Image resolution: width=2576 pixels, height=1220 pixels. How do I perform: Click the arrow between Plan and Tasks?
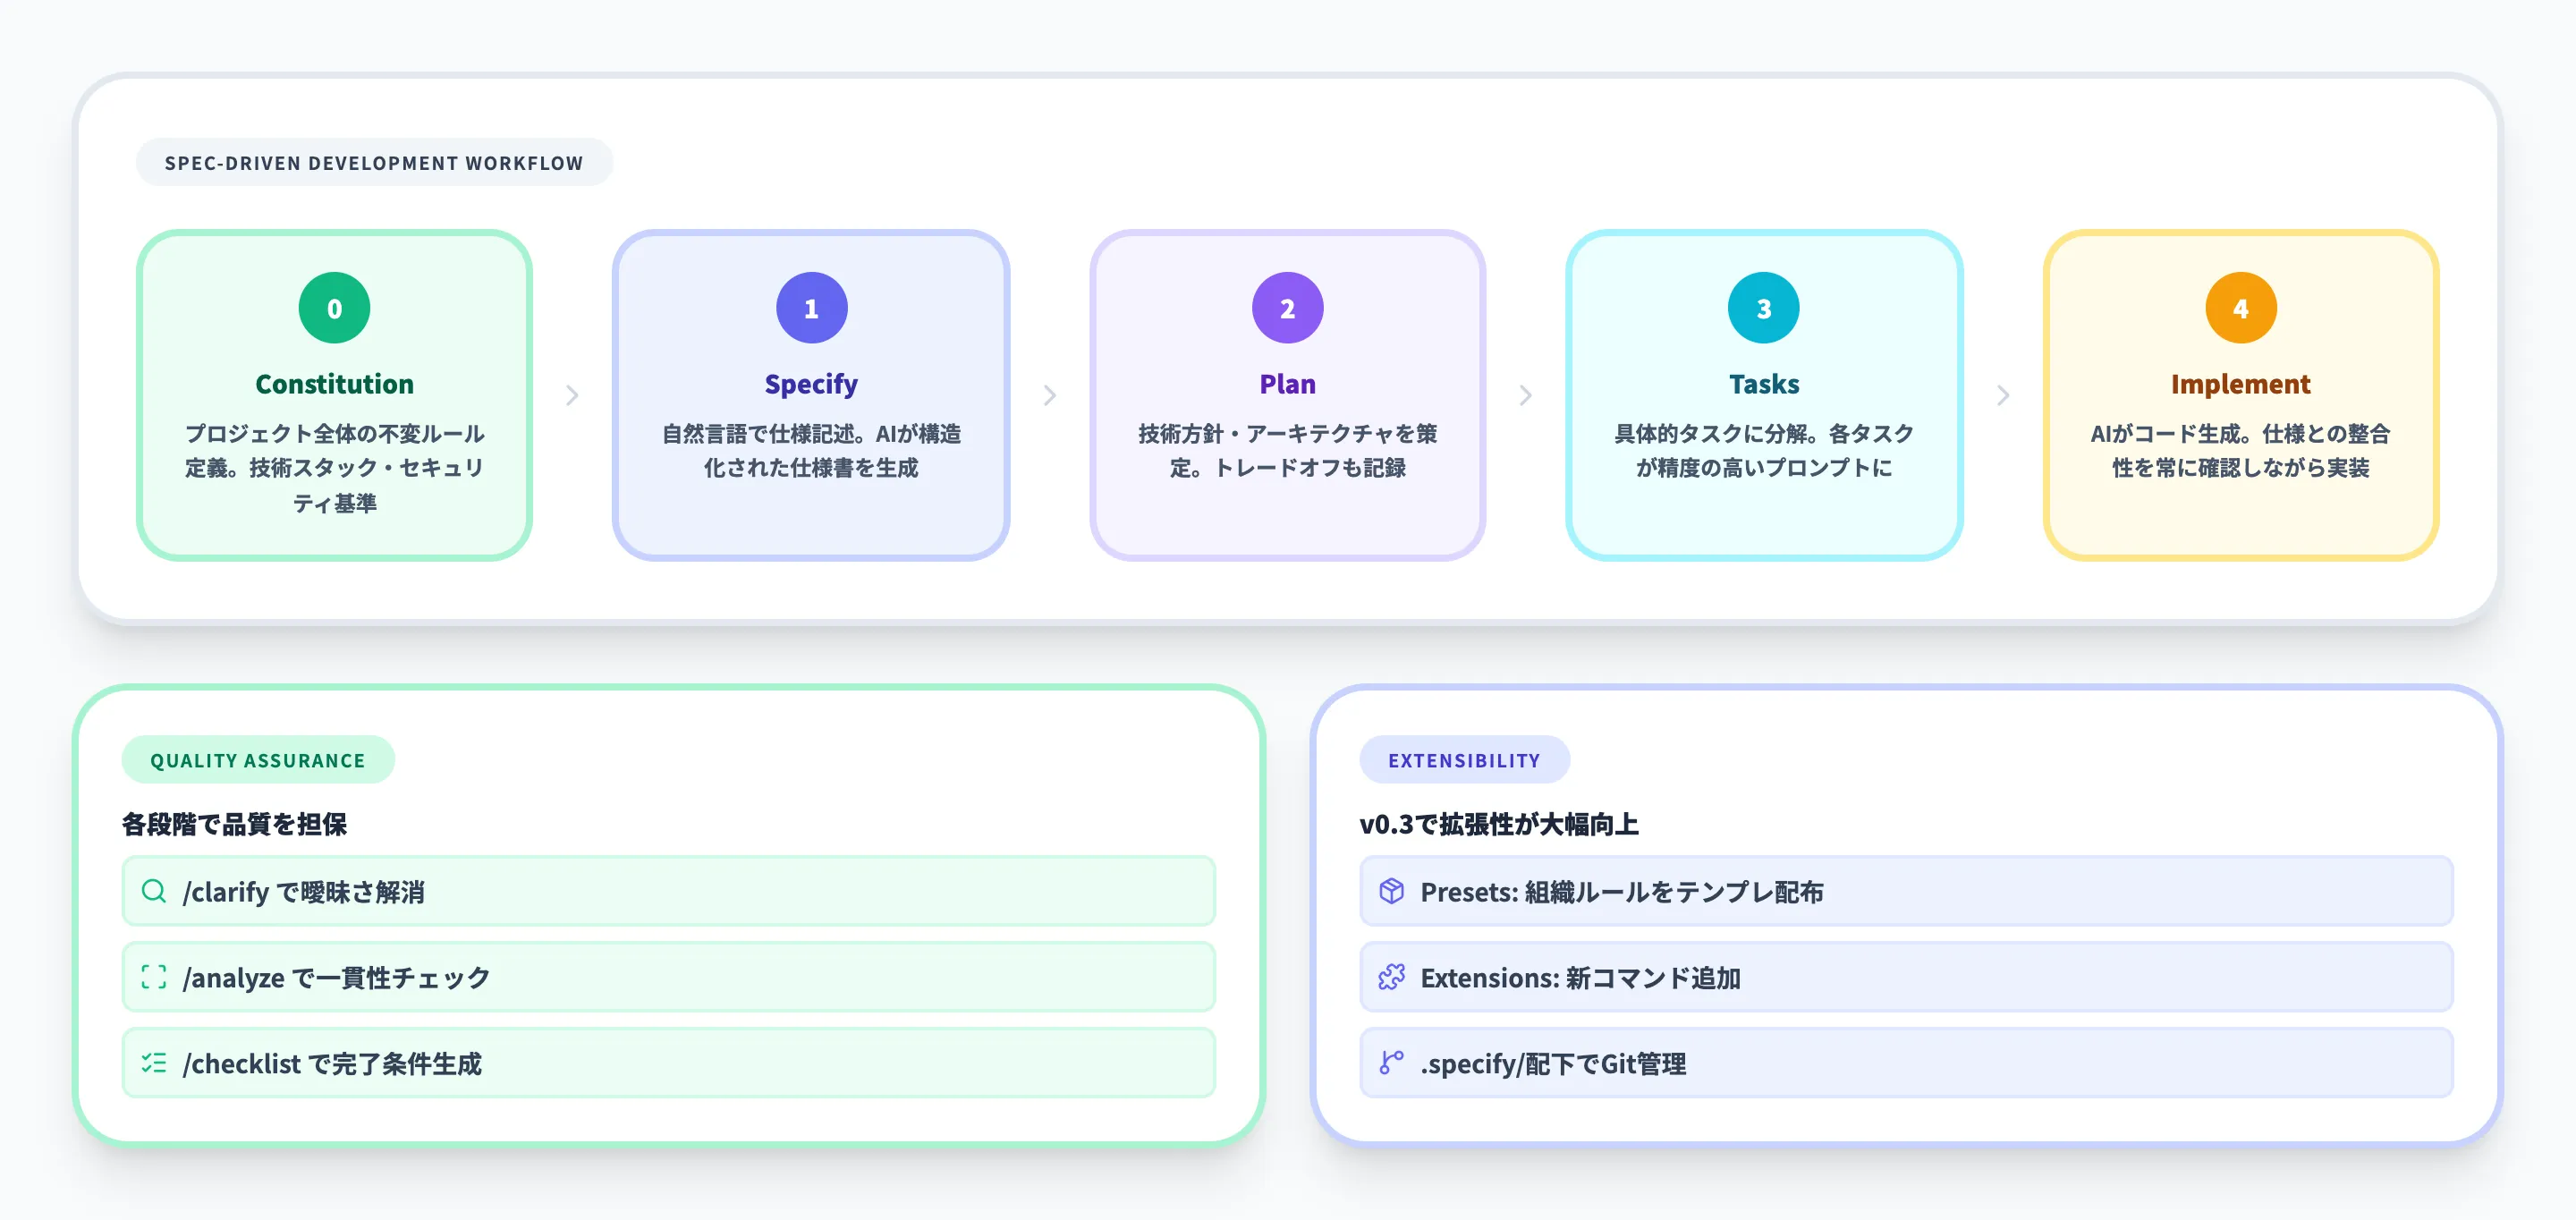tap(1525, 395)
